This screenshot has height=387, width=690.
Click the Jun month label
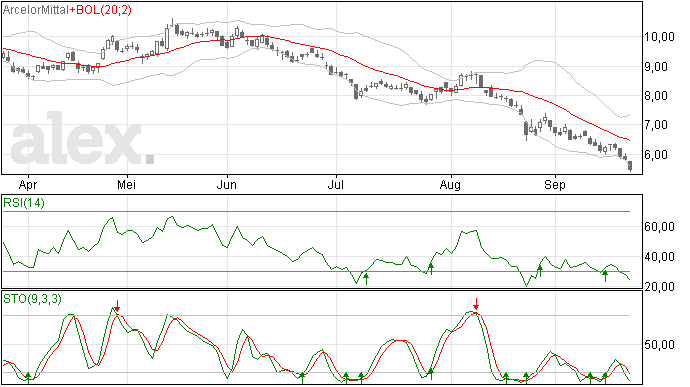point(227,184)
